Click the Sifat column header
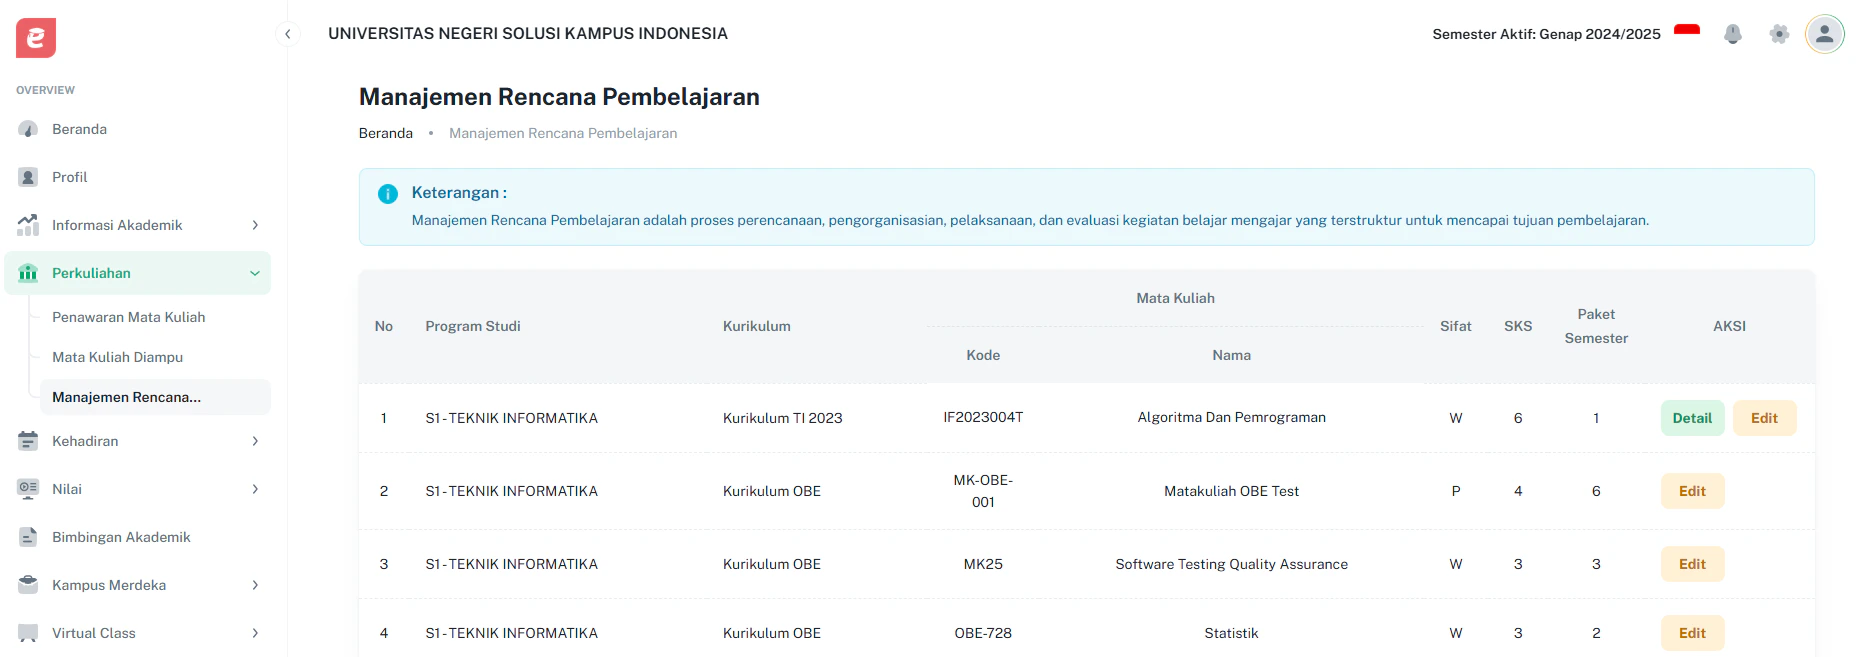 [x=1456, y=326]
